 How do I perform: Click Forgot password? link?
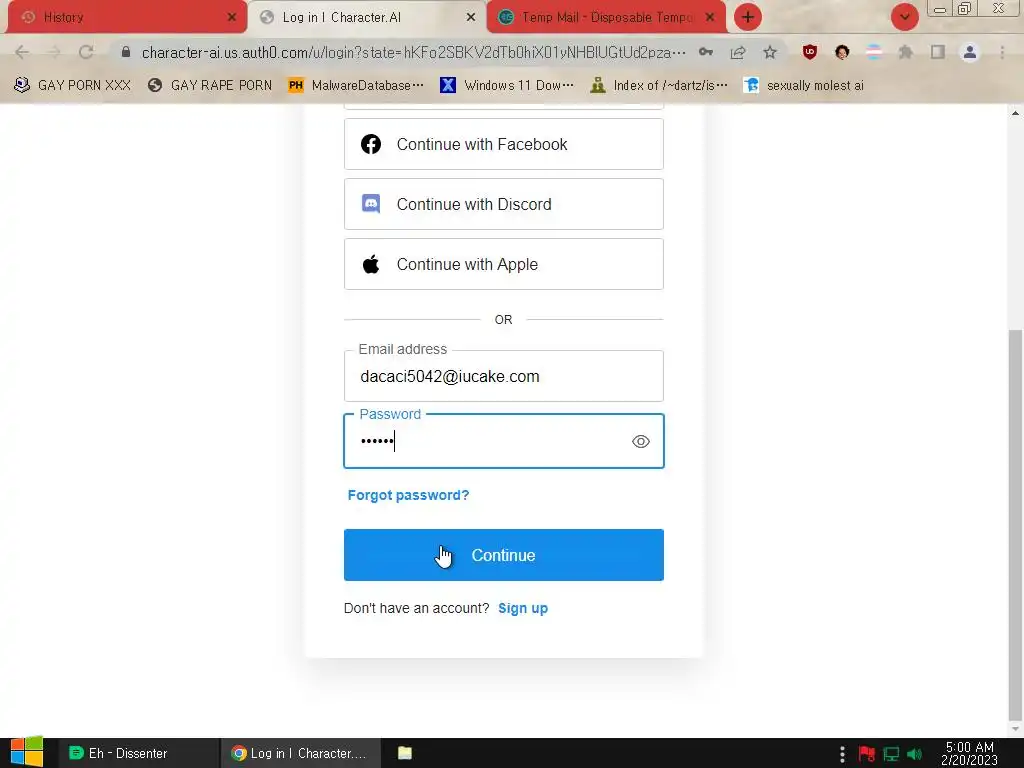[408, 495]
